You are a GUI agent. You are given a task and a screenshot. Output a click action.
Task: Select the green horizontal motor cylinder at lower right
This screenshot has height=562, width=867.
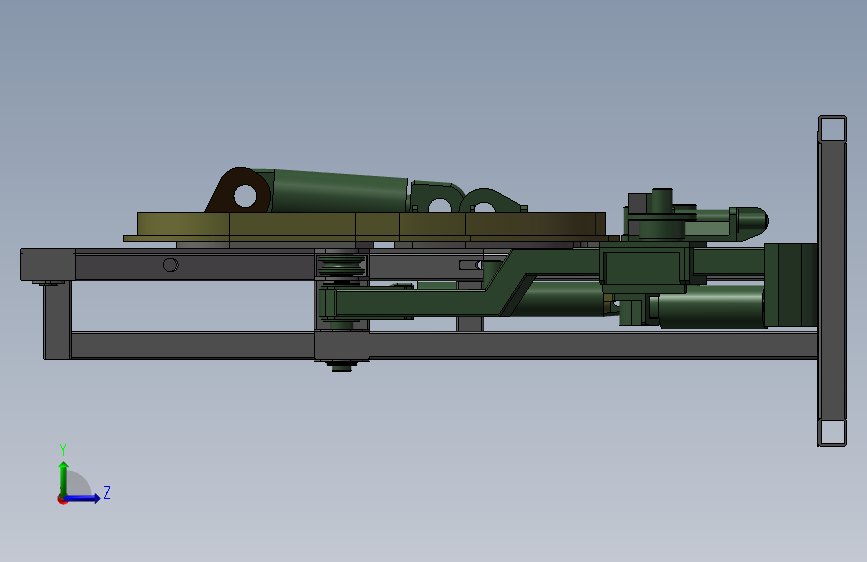pos(711,307)
